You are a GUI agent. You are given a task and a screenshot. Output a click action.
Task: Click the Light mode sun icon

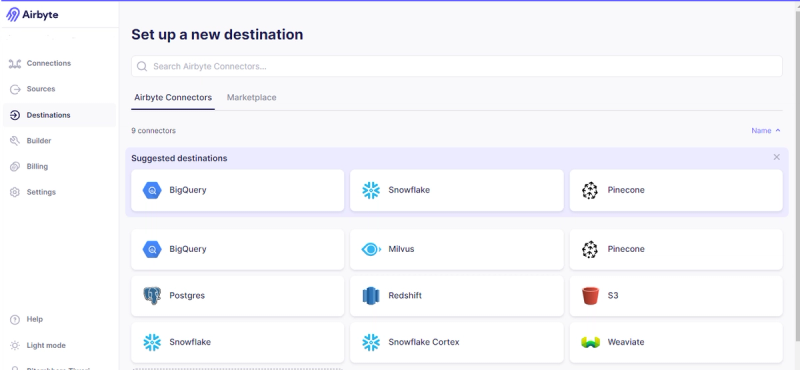click(15, 346)
